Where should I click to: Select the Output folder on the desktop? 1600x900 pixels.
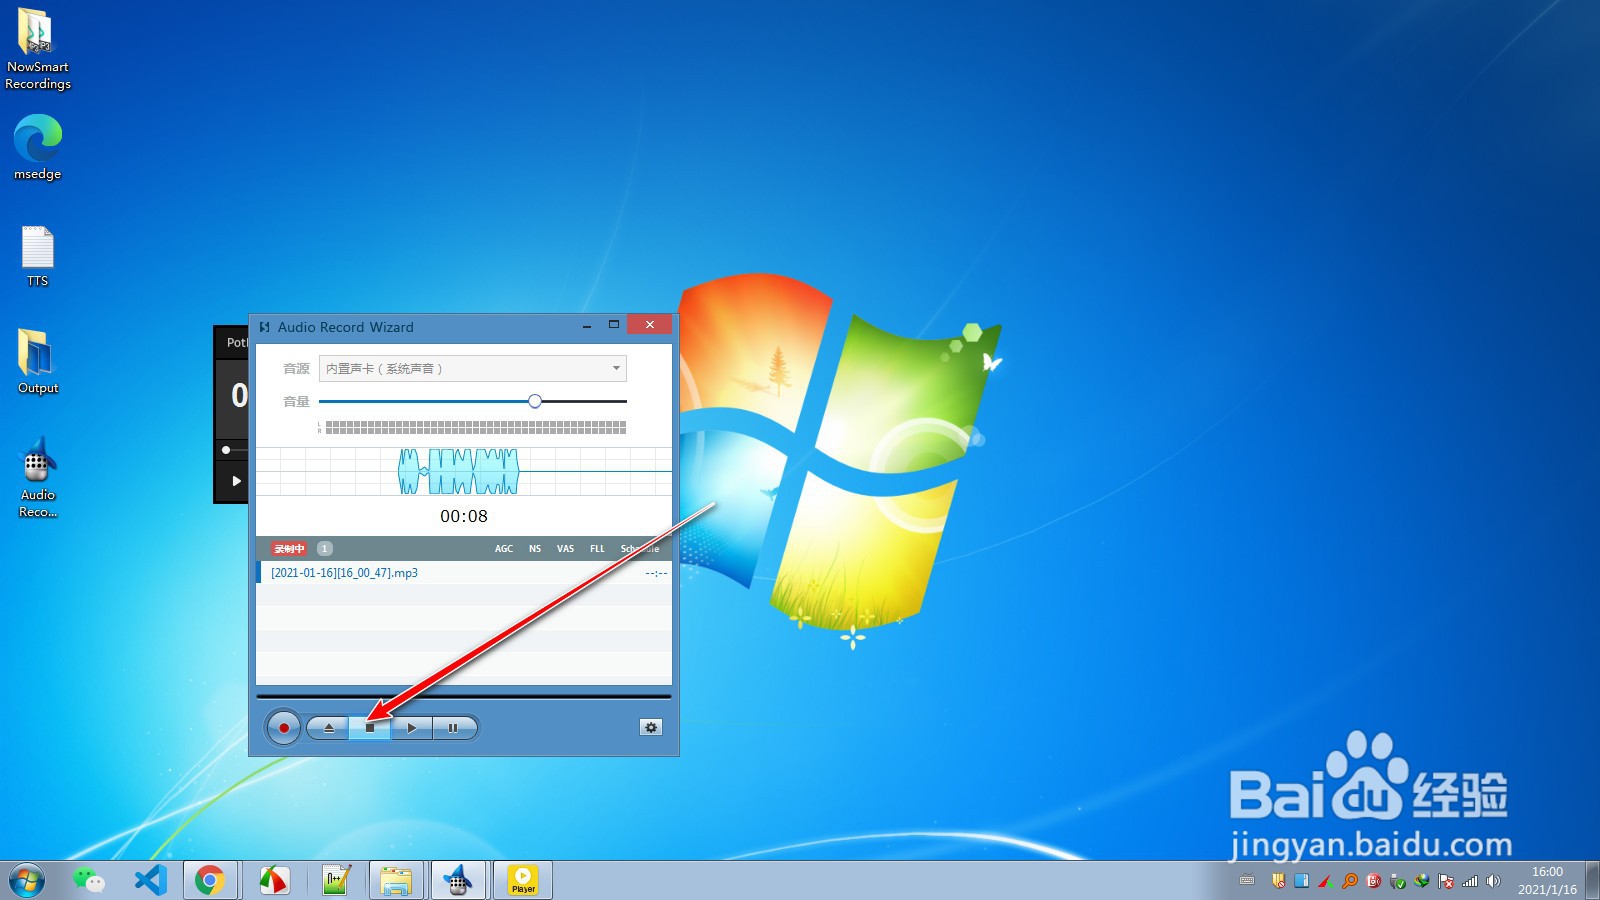[38, 362]
